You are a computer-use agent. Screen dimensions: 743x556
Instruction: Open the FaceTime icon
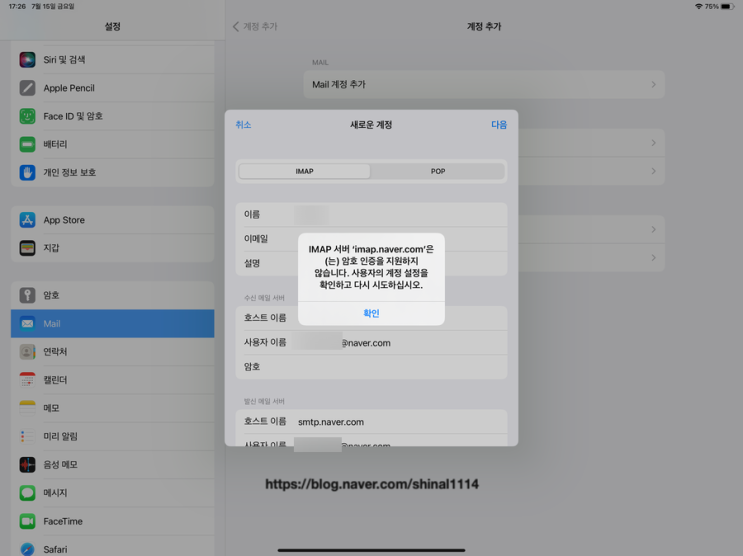(x=27, y=521)
